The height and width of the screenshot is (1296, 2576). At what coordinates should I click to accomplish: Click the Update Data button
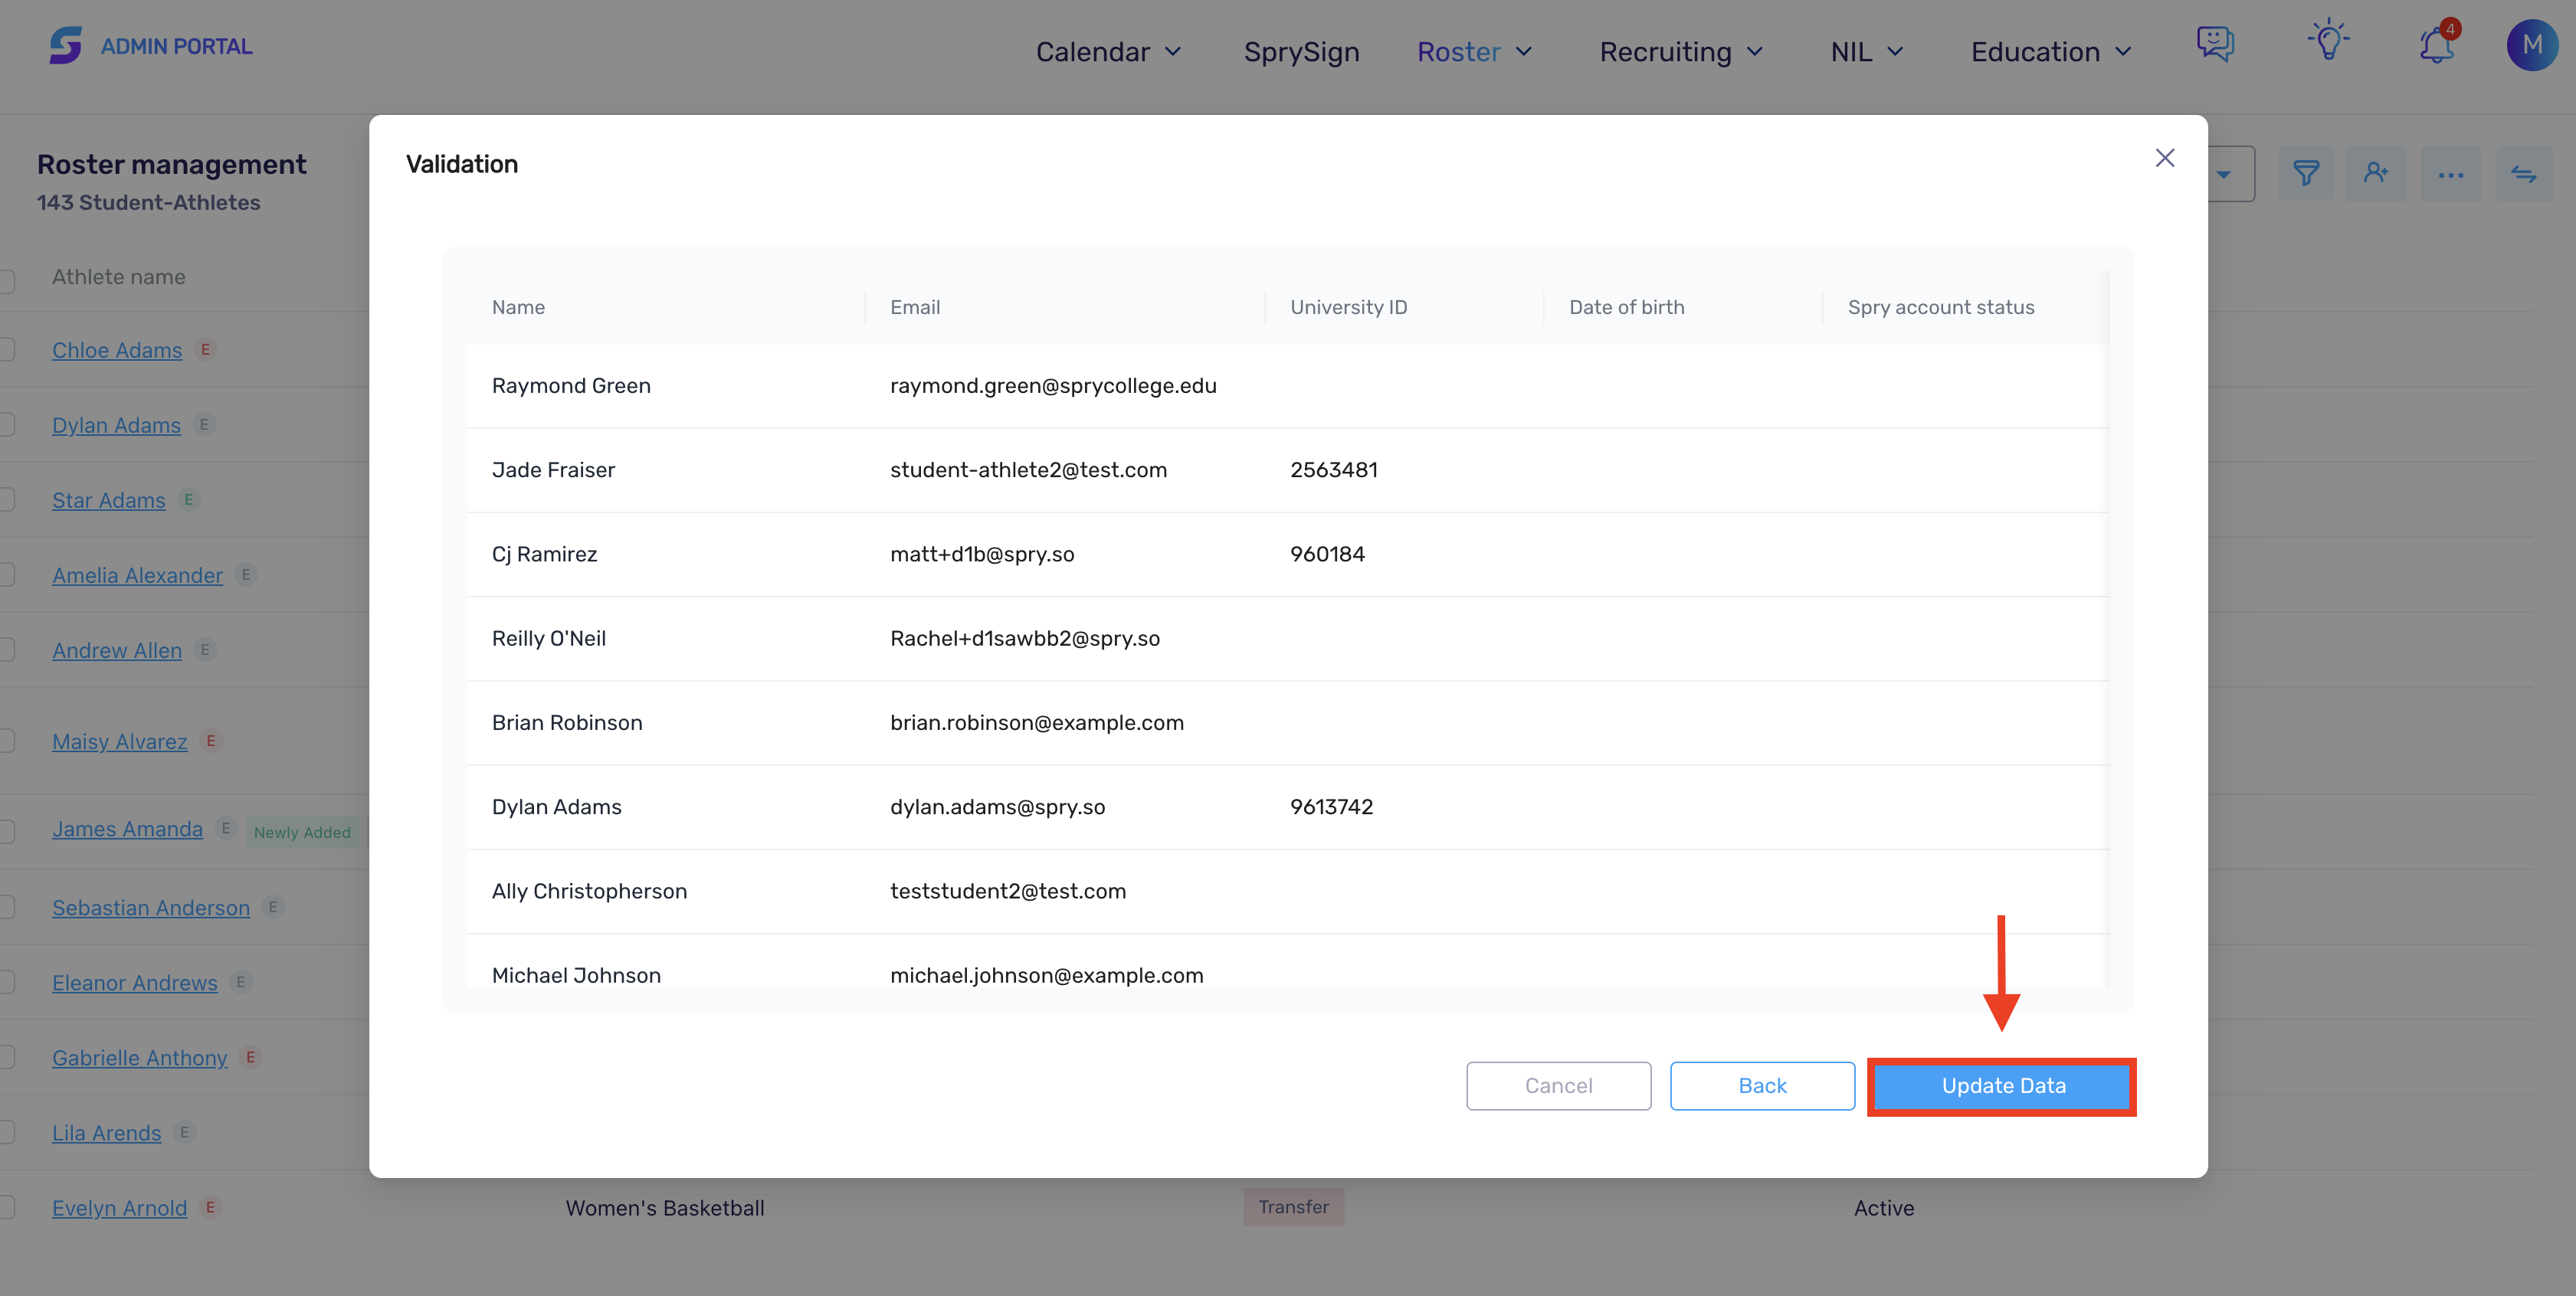[x=2003, y=1086]
